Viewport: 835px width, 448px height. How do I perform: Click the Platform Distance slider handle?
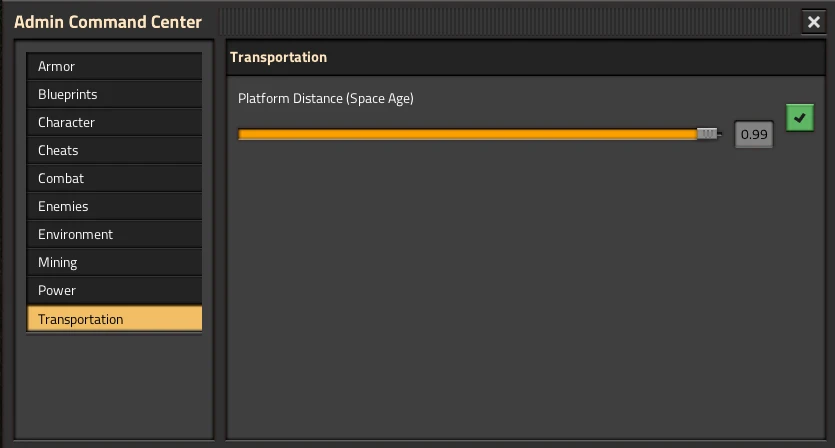click(x=707, y=133)
